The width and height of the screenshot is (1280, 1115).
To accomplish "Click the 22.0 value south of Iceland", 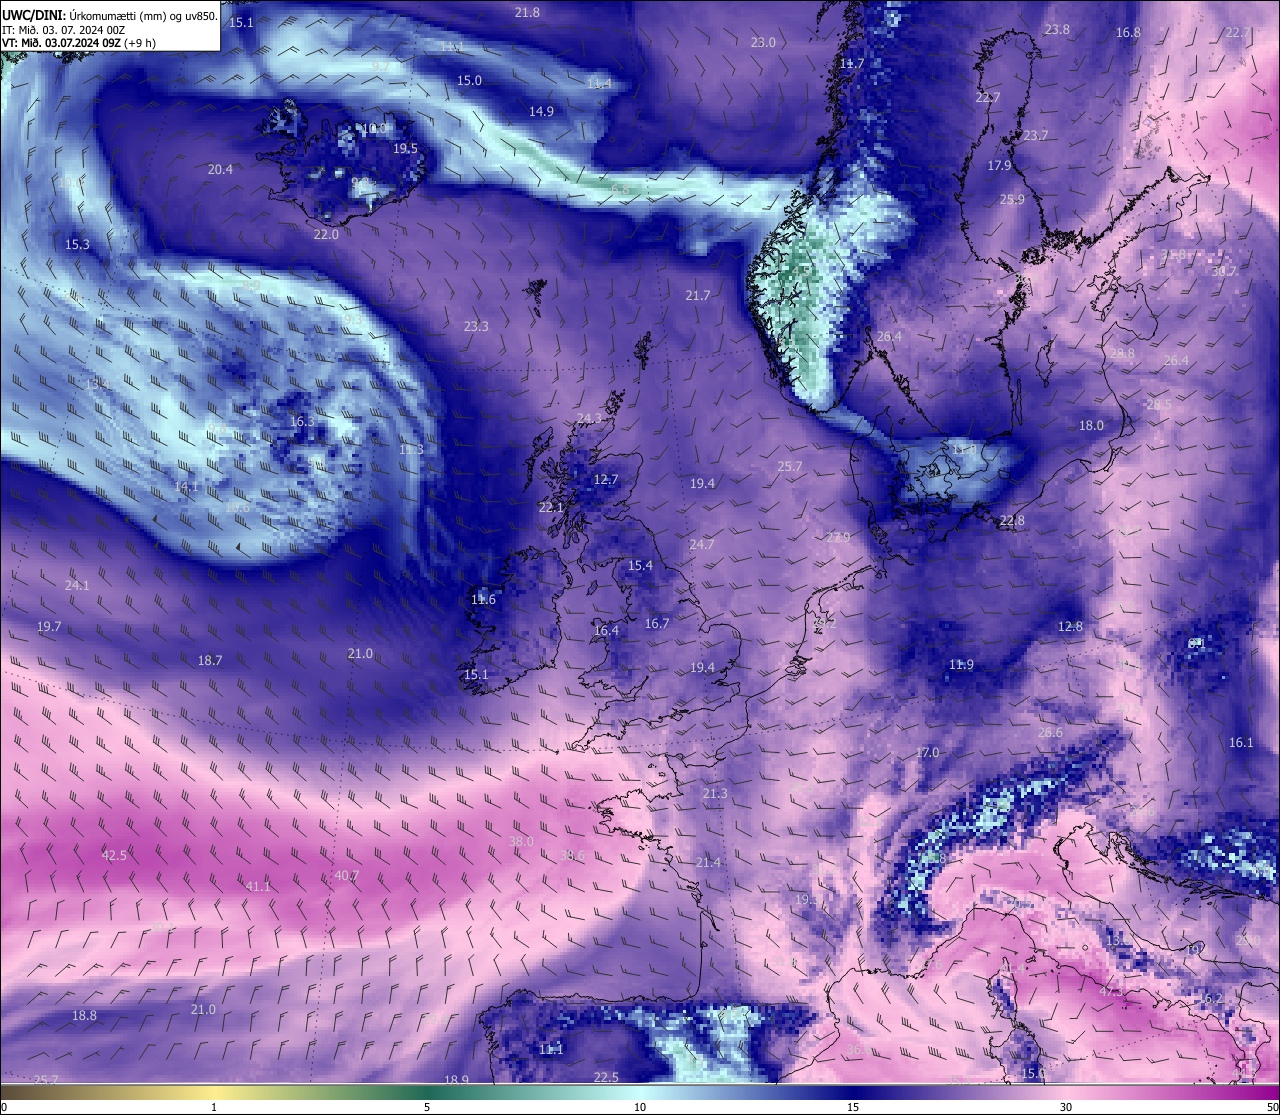I will (326, 234).
